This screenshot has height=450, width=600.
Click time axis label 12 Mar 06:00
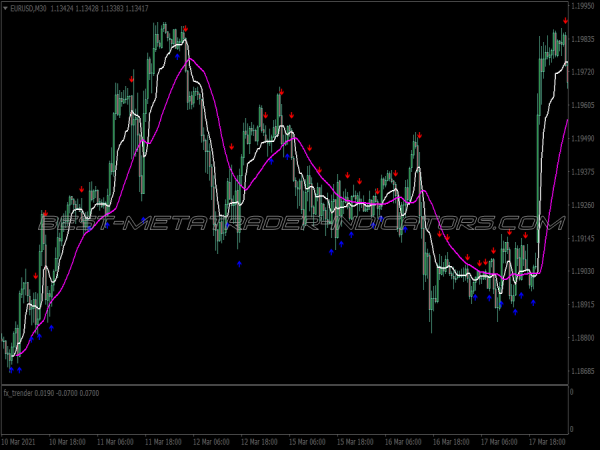[211, 442]
